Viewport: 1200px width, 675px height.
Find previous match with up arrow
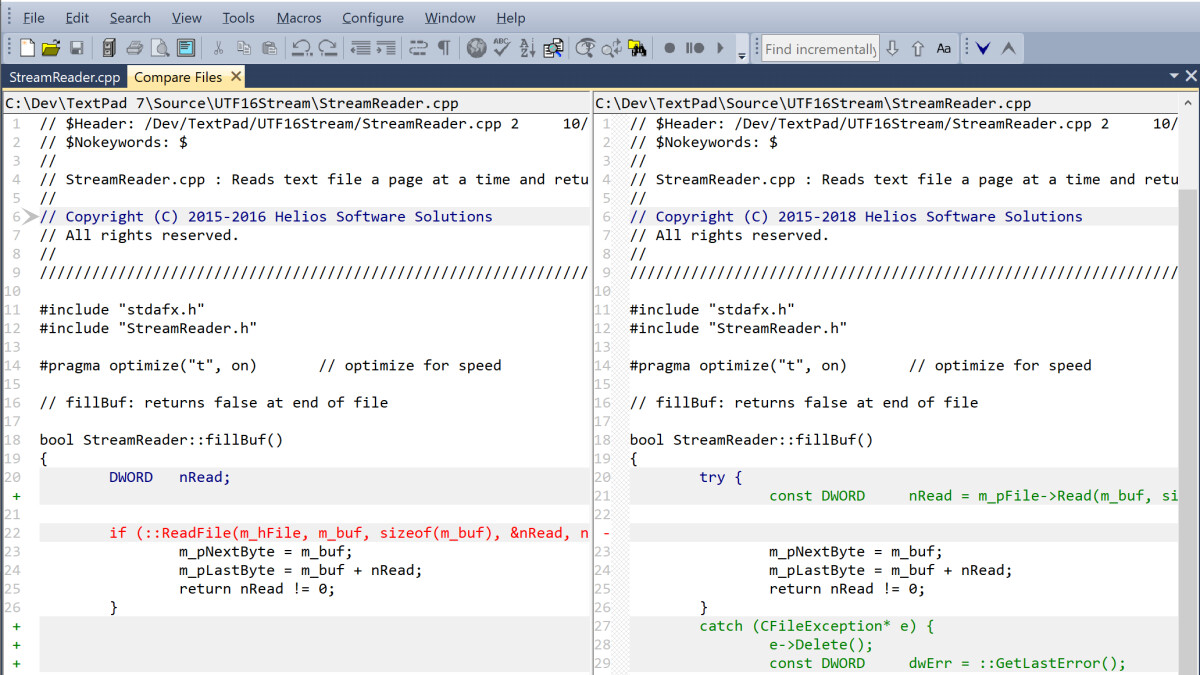(x=917, y=48)
